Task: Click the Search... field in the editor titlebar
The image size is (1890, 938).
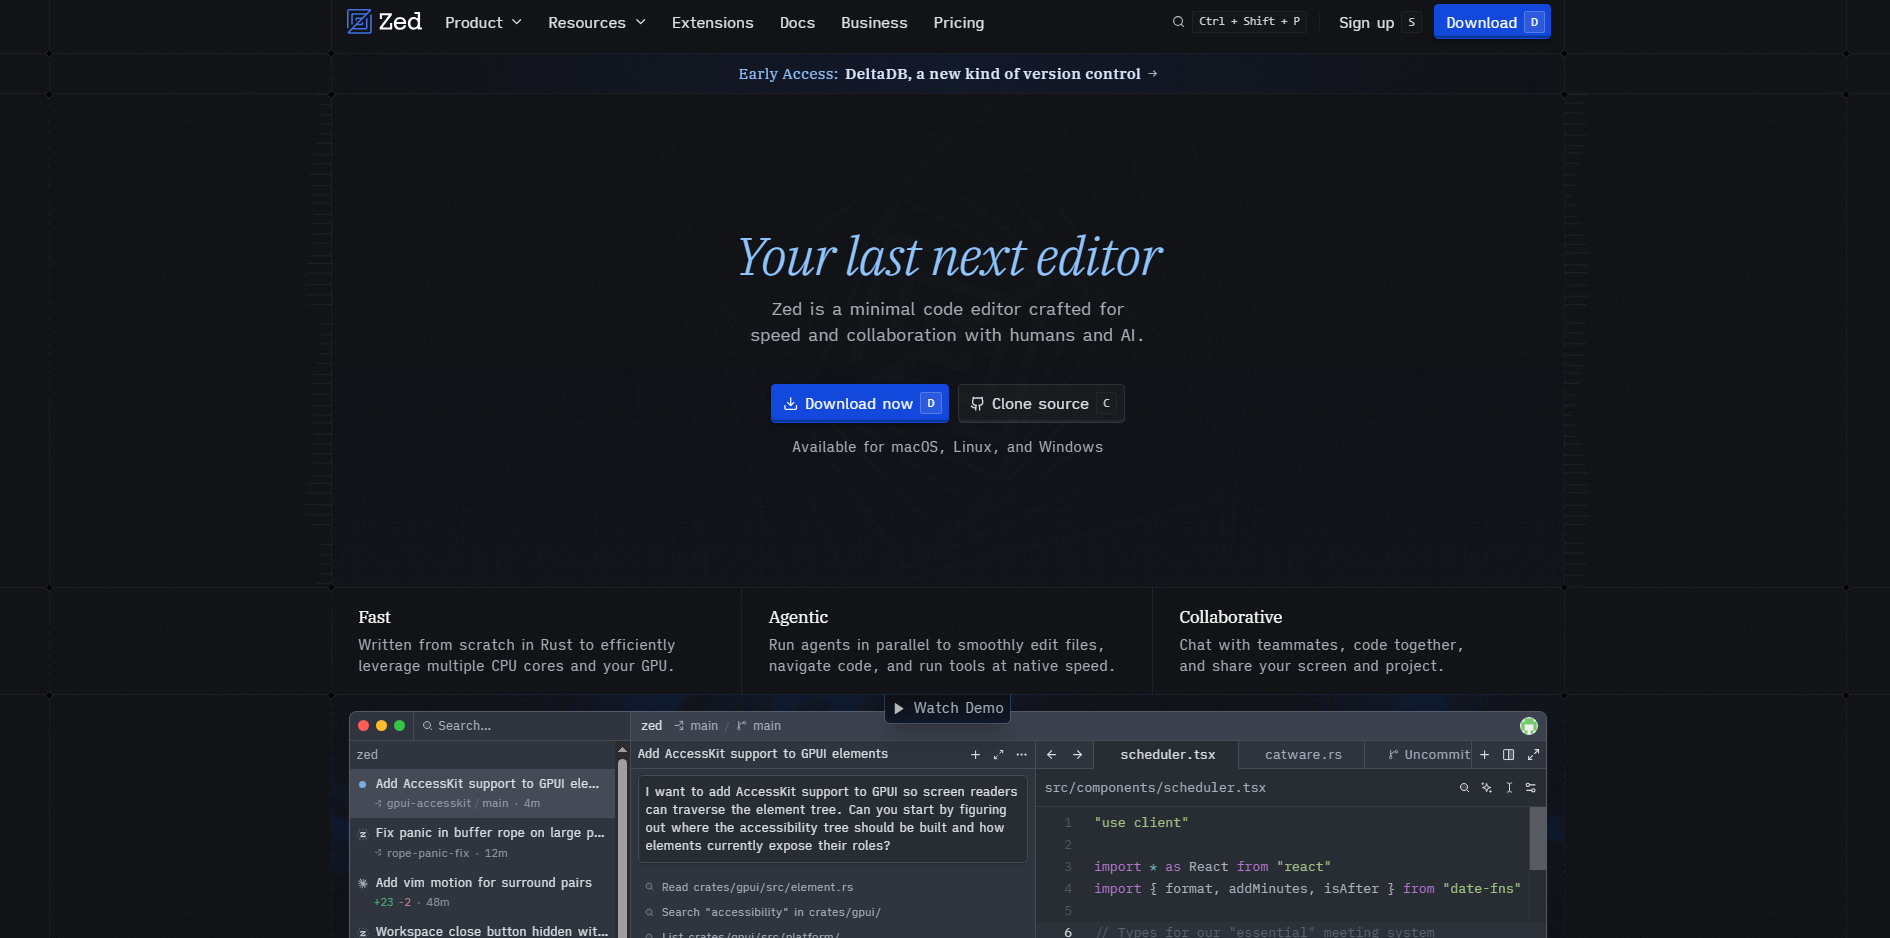Action: click(x=522, y=726)
